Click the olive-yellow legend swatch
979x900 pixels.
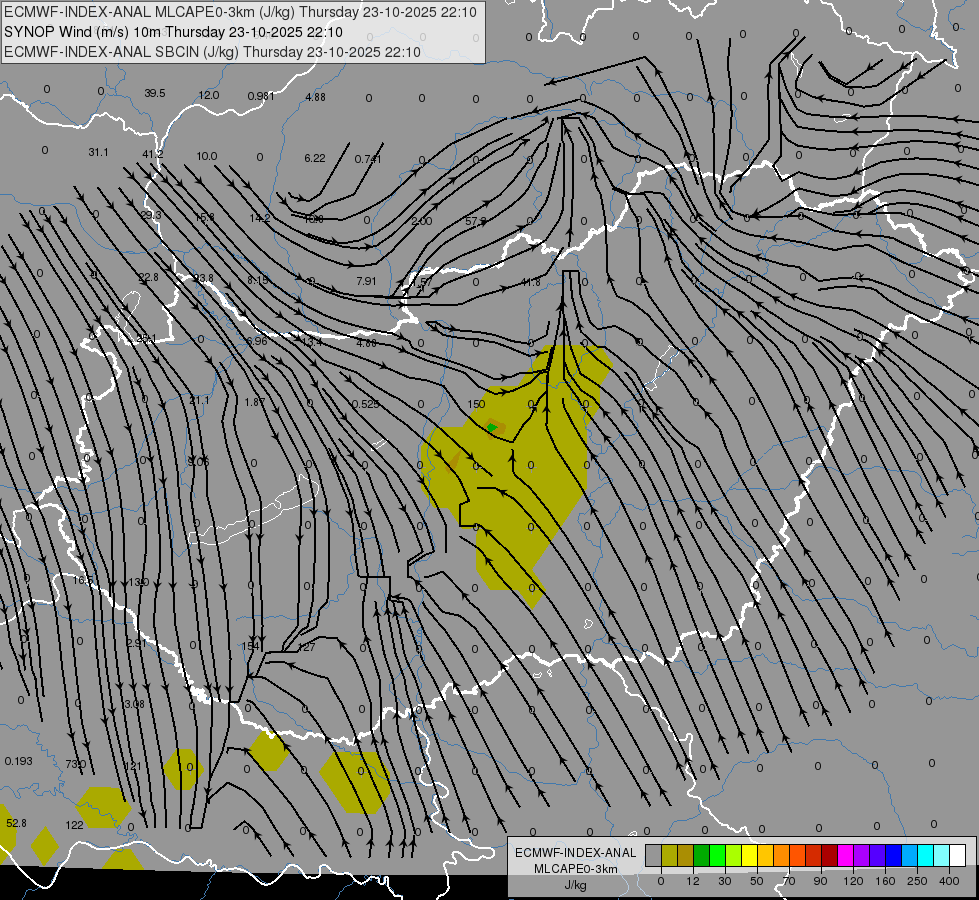click(669, 856)
